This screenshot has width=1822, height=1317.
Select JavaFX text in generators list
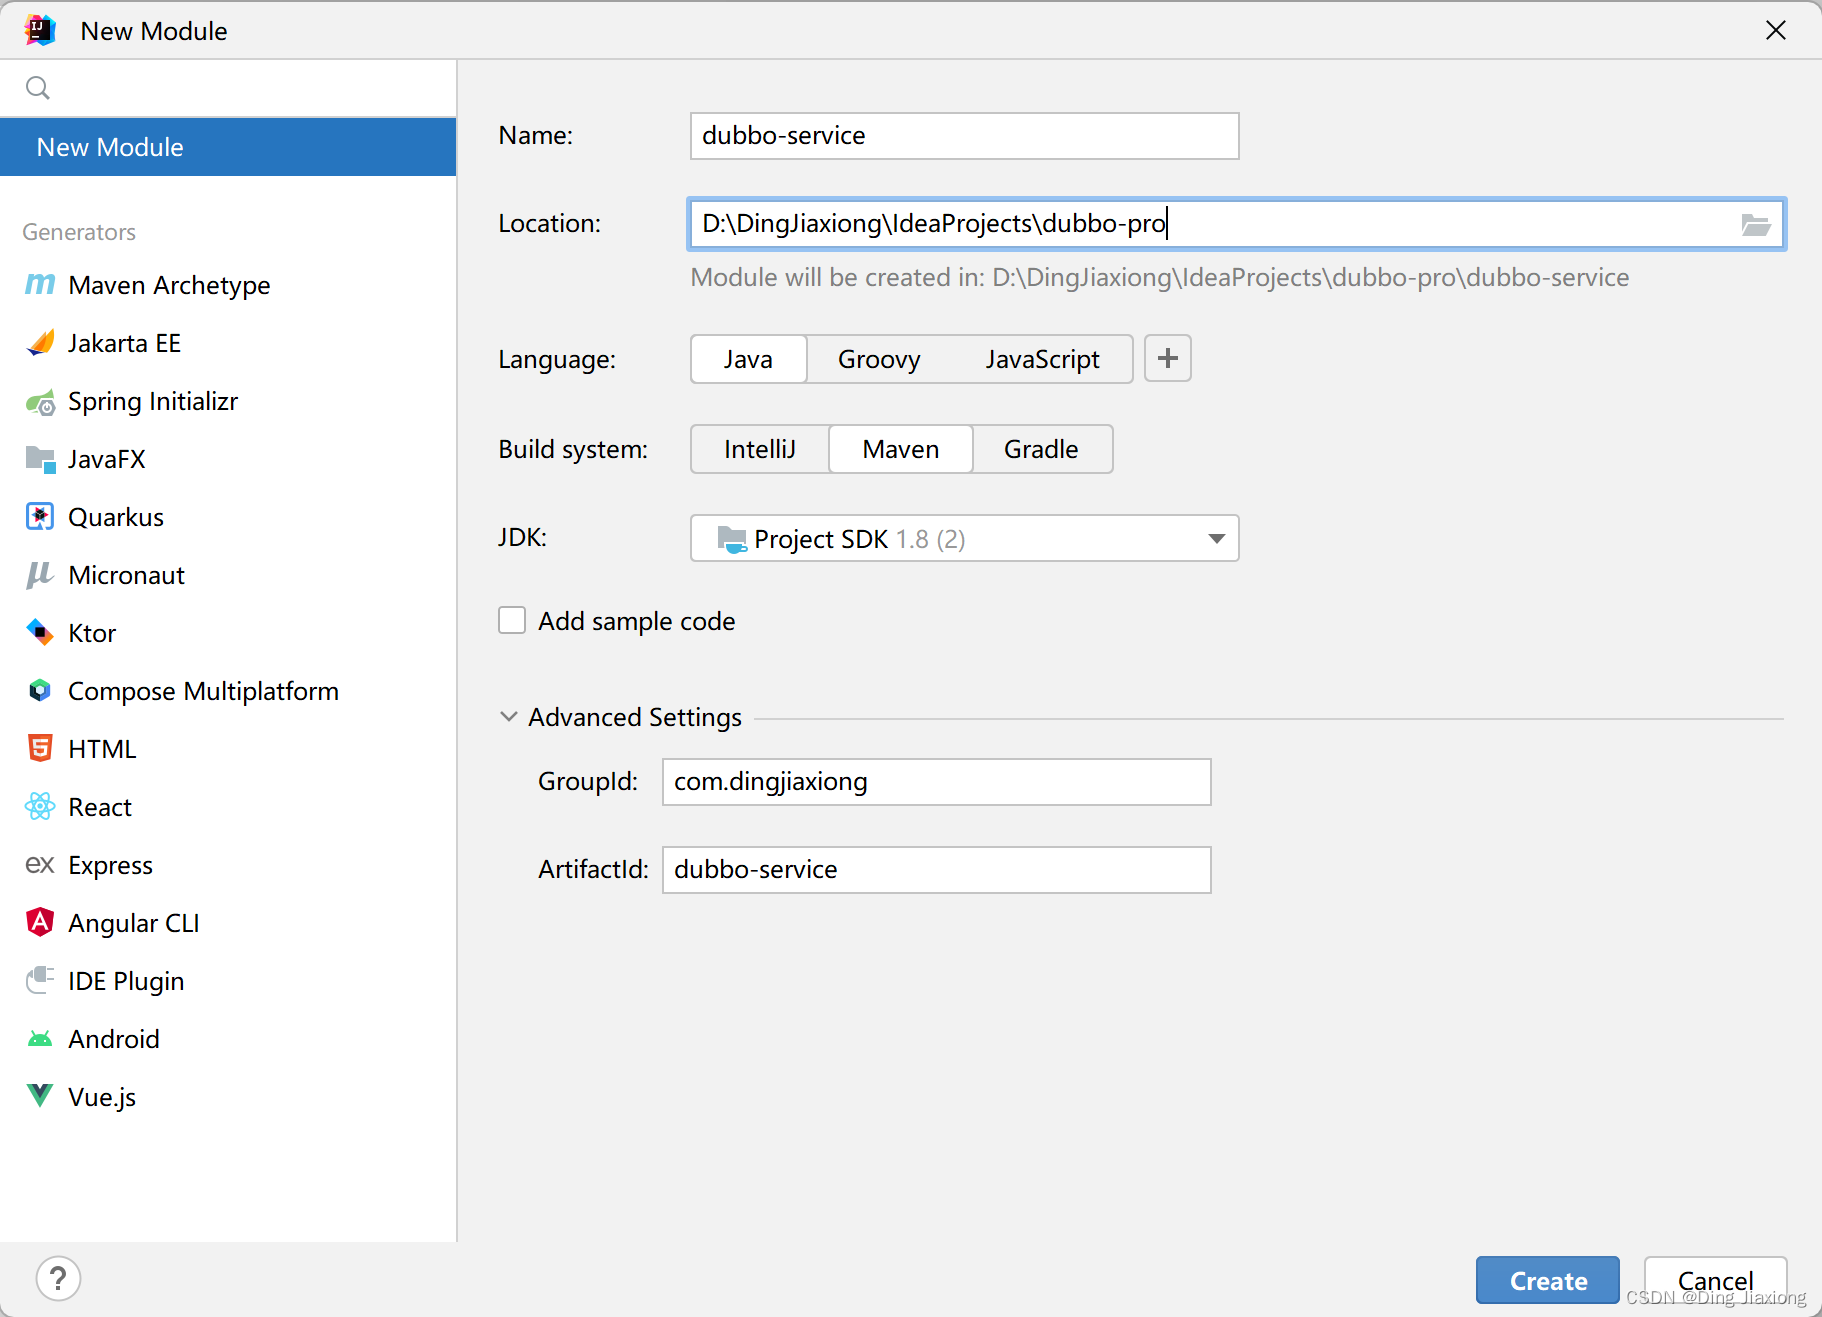pyautogui.click(x=107, y=459)
